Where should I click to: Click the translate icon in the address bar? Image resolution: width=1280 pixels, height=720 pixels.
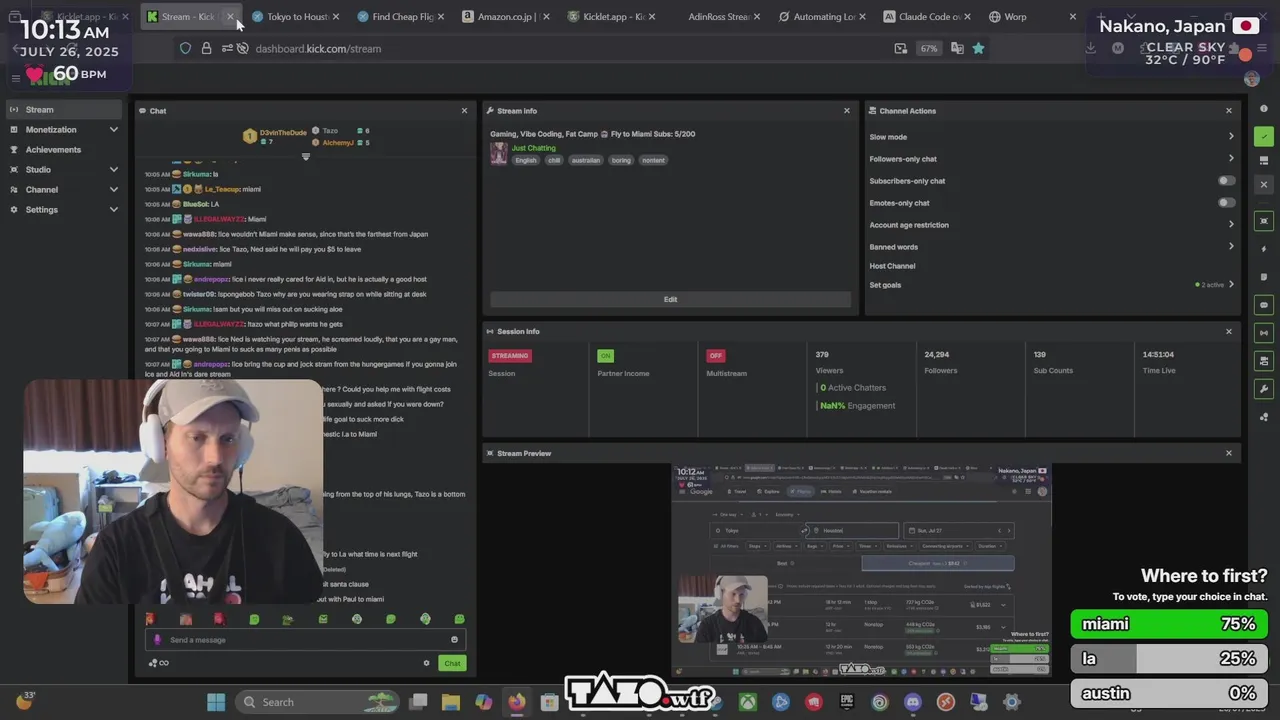pos(957,48)
